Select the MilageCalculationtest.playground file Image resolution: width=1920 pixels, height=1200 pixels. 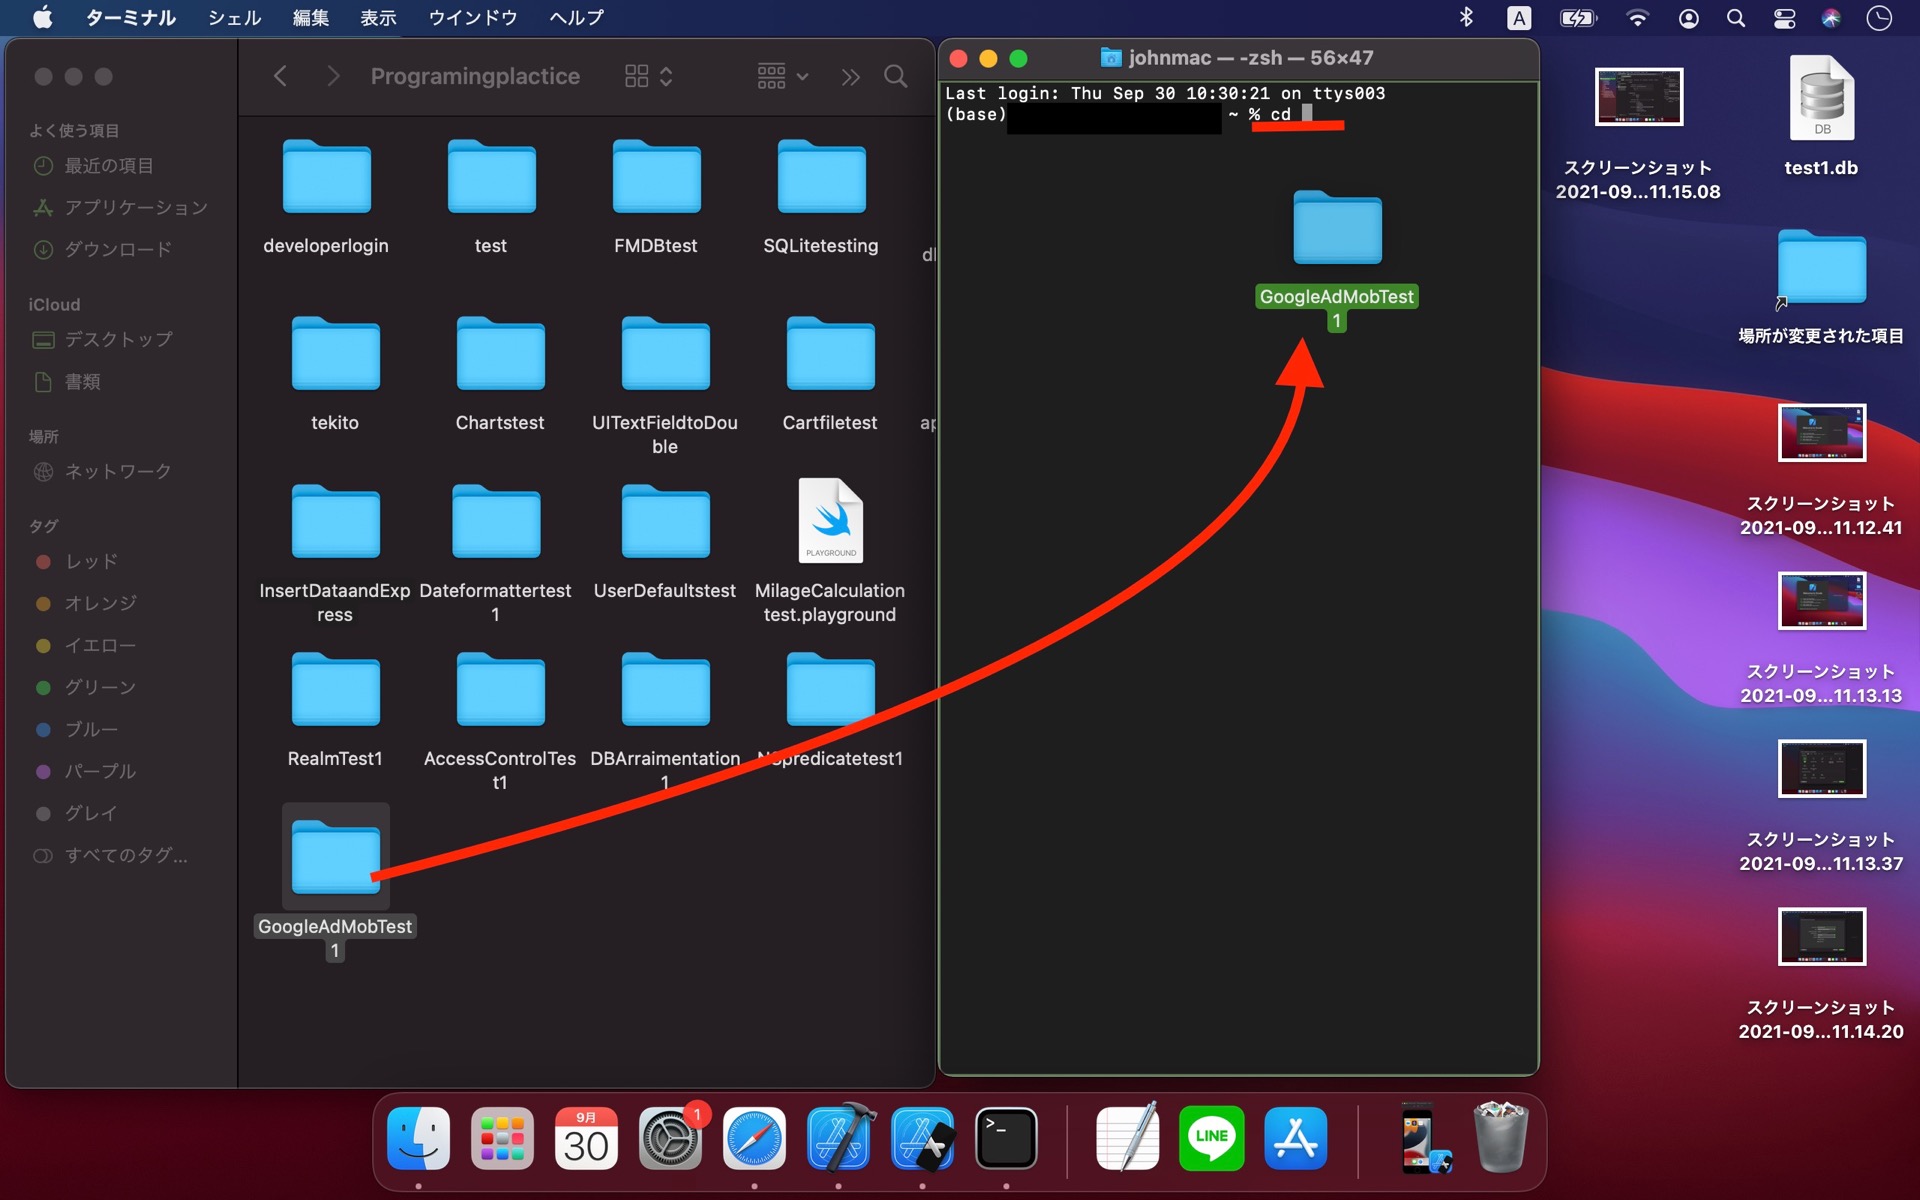click(x=830, y=520)
